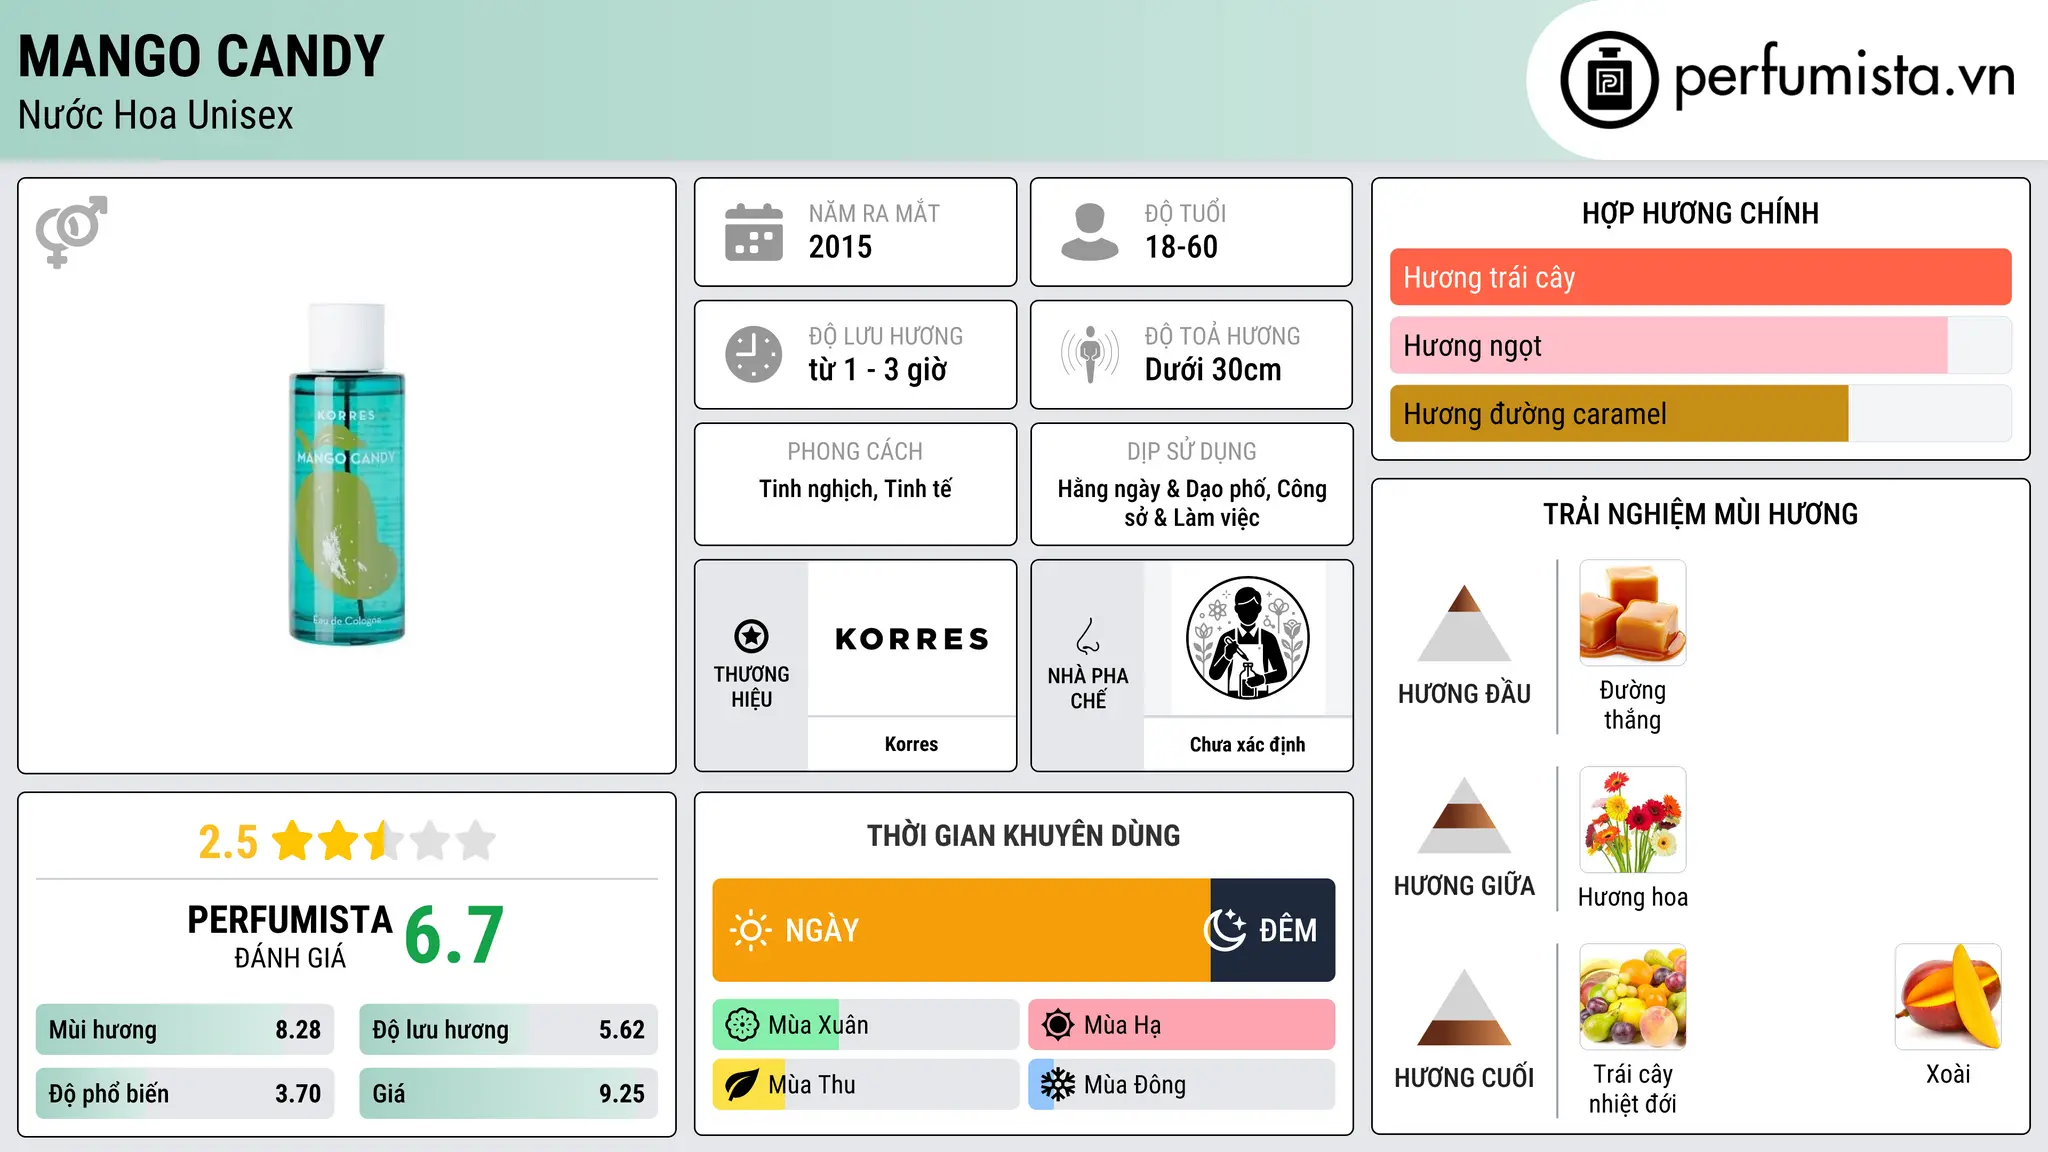Click the perfumista.vn perfume bottle logo icon
Image resolution: width=2048 pixels, height=1152 pixels.
tap(1609, 80)
